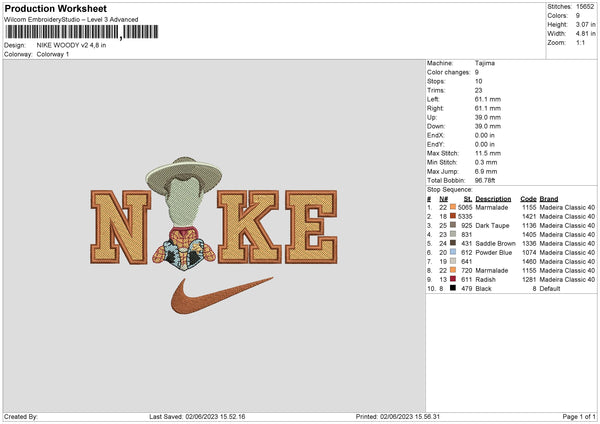This screenshot has width=600, height=424.
Task: Click the code 1460 in row 7
Action: click(529, 261)
